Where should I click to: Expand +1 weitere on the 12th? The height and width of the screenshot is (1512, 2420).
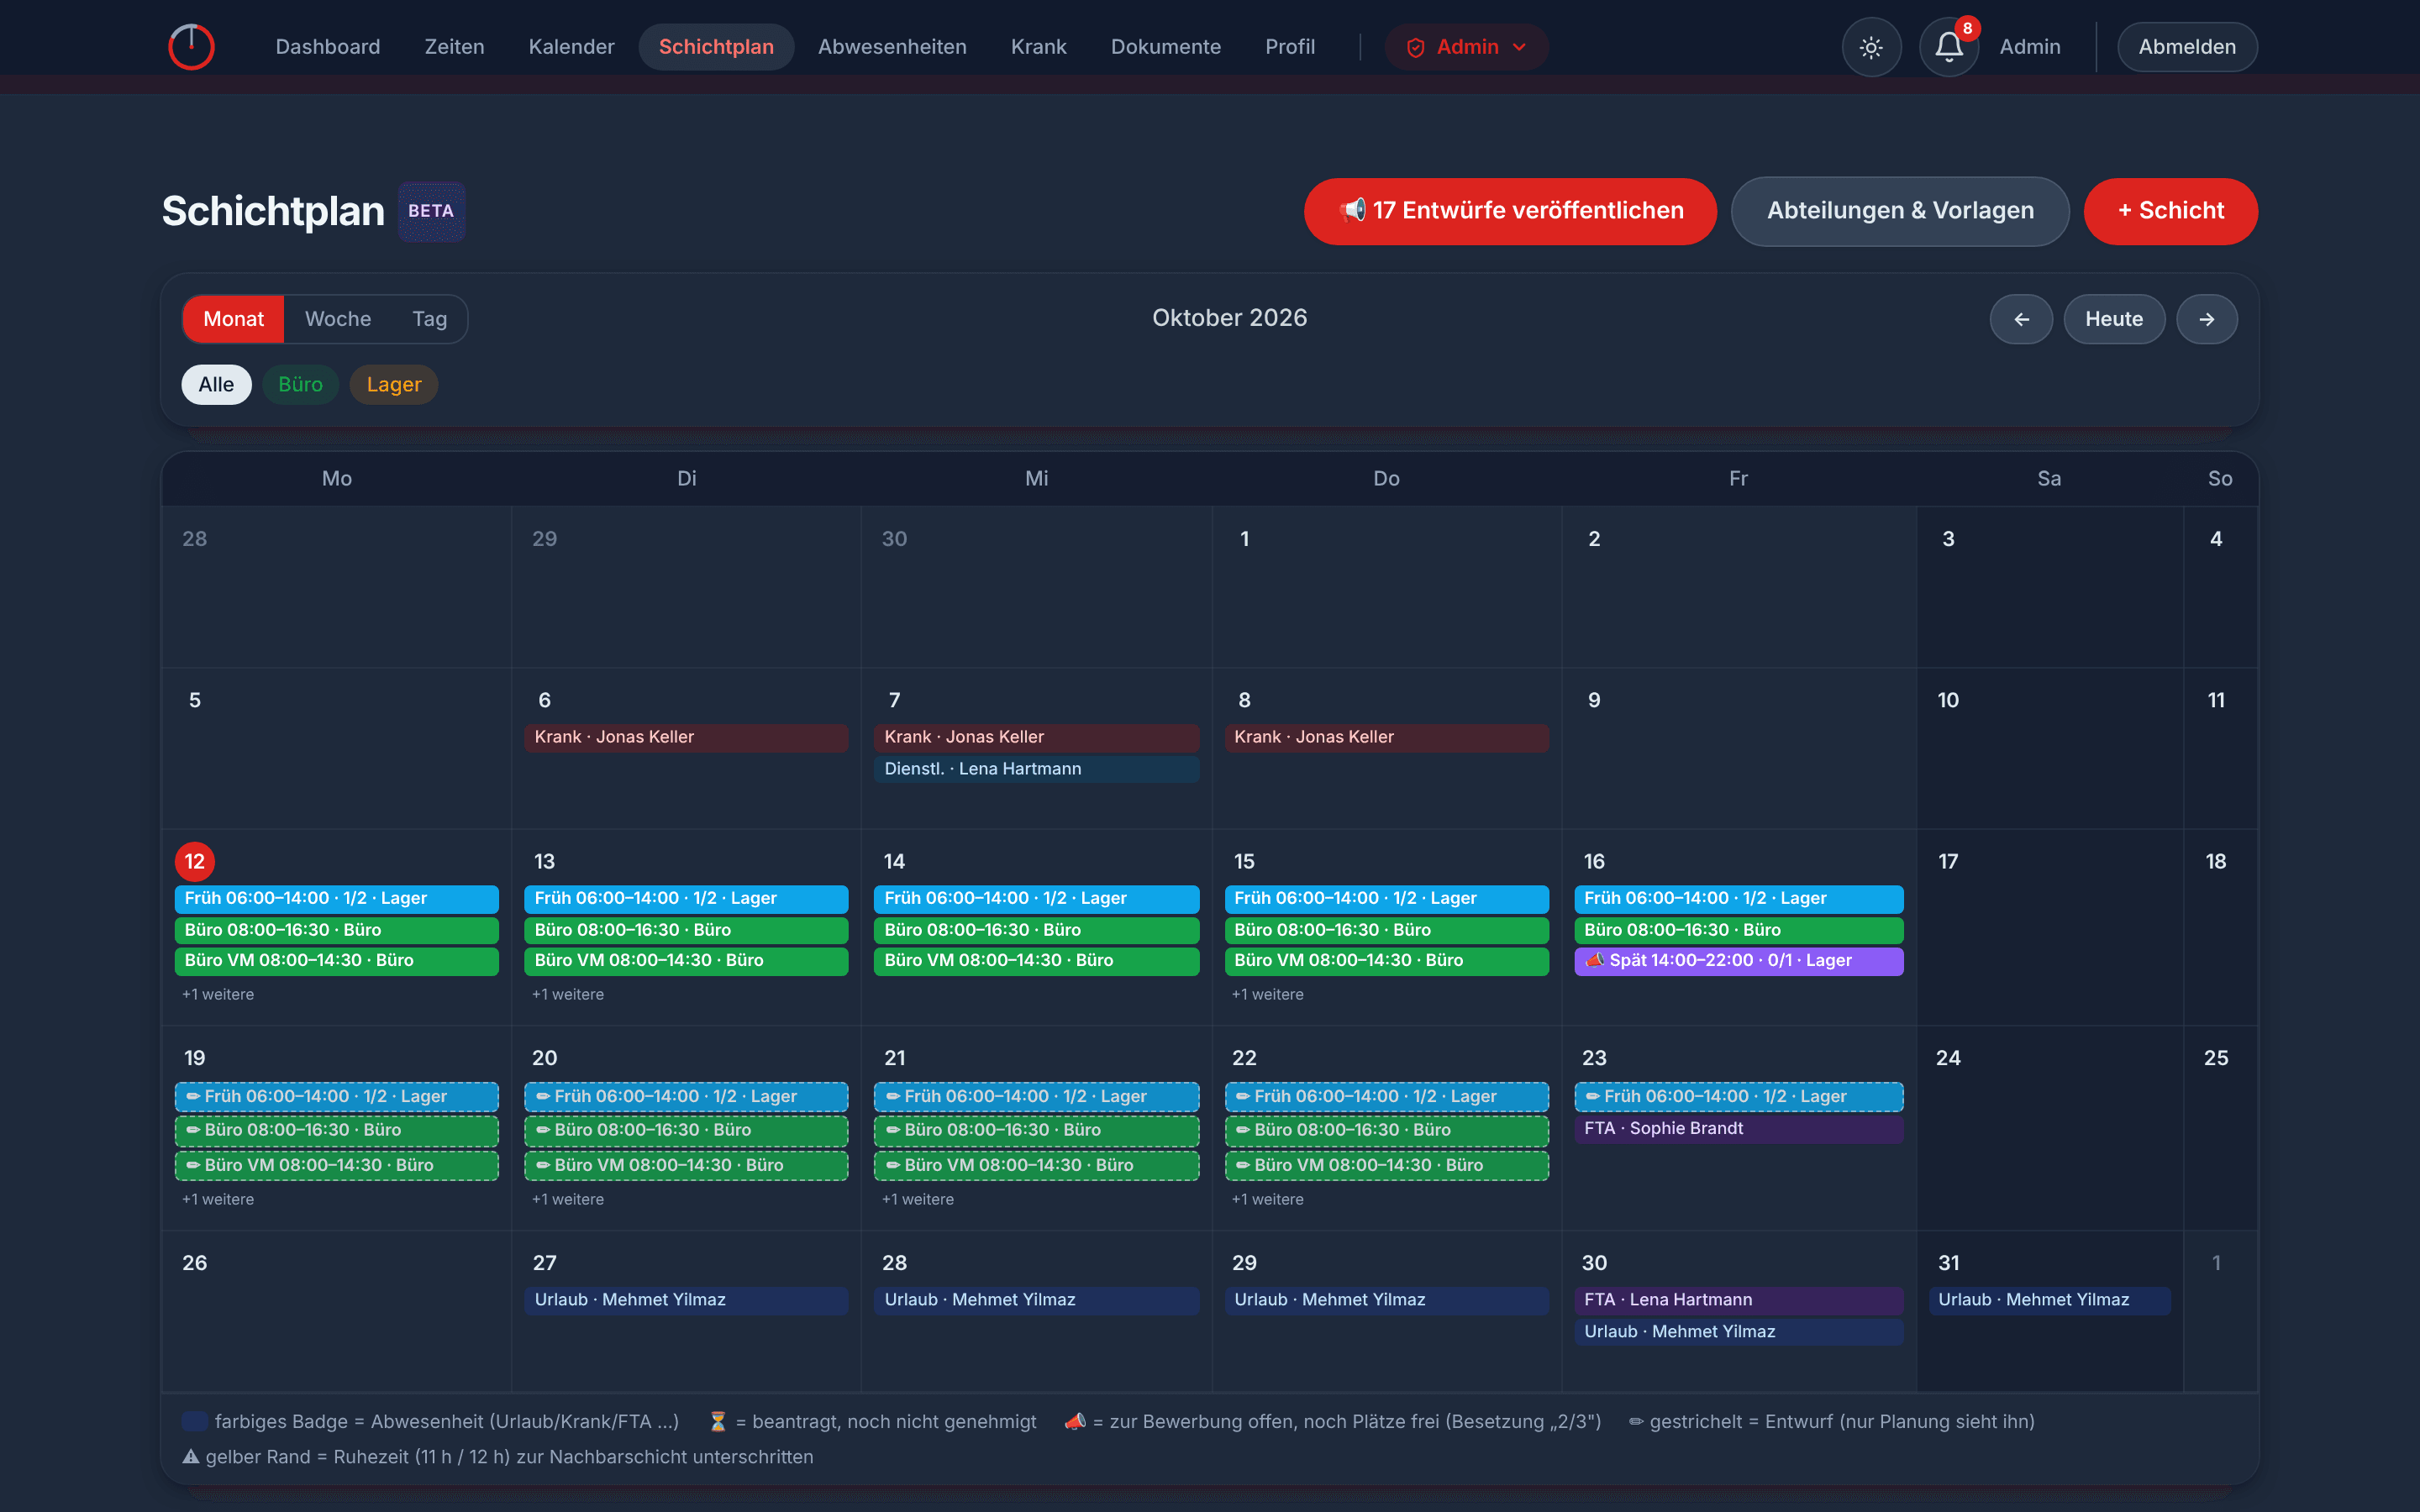(x=218, y=994)
